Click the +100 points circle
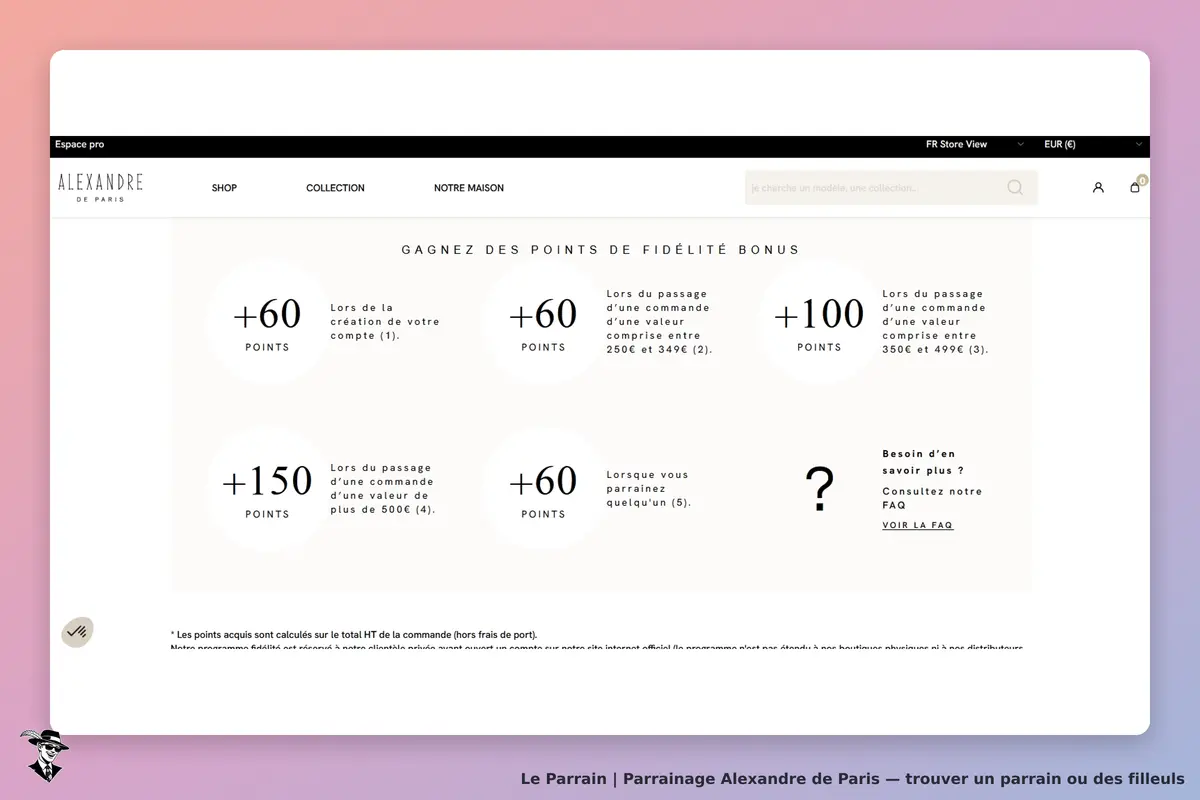The width and height of the screenshot is (1200, 800). click(x=819, y=321)
